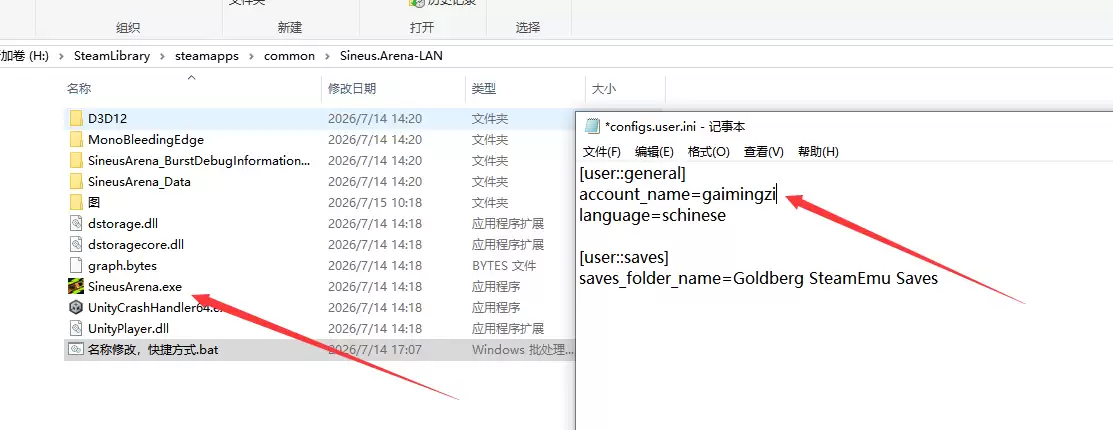
Task: Expand breadcrumb chevron after SteamLibrary
Action: (163, 56)
